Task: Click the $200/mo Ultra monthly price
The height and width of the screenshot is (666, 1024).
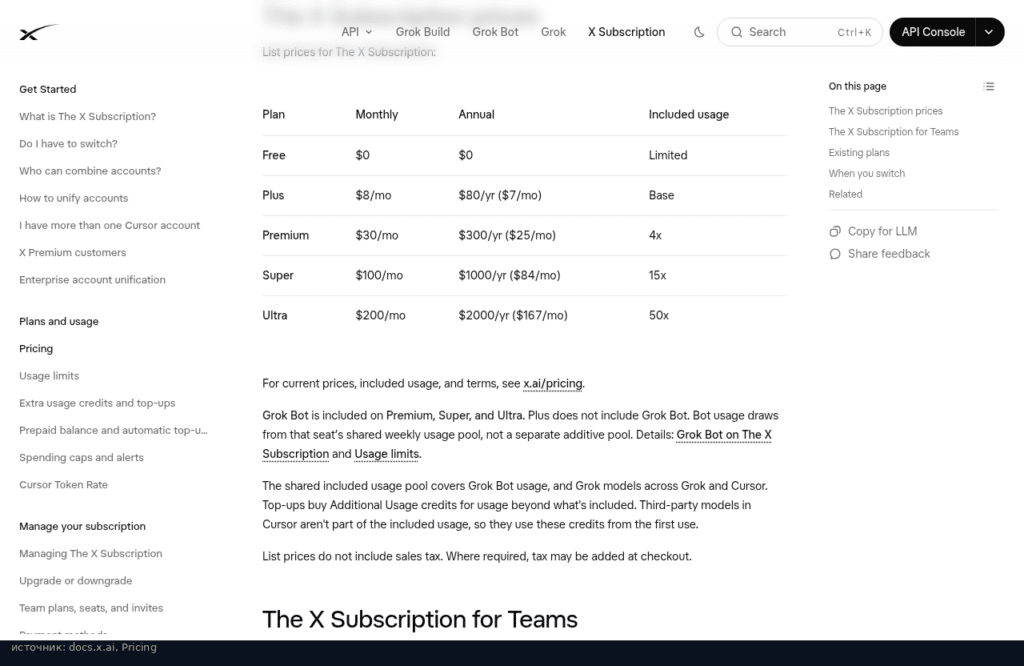Action: tap(380, 315)
